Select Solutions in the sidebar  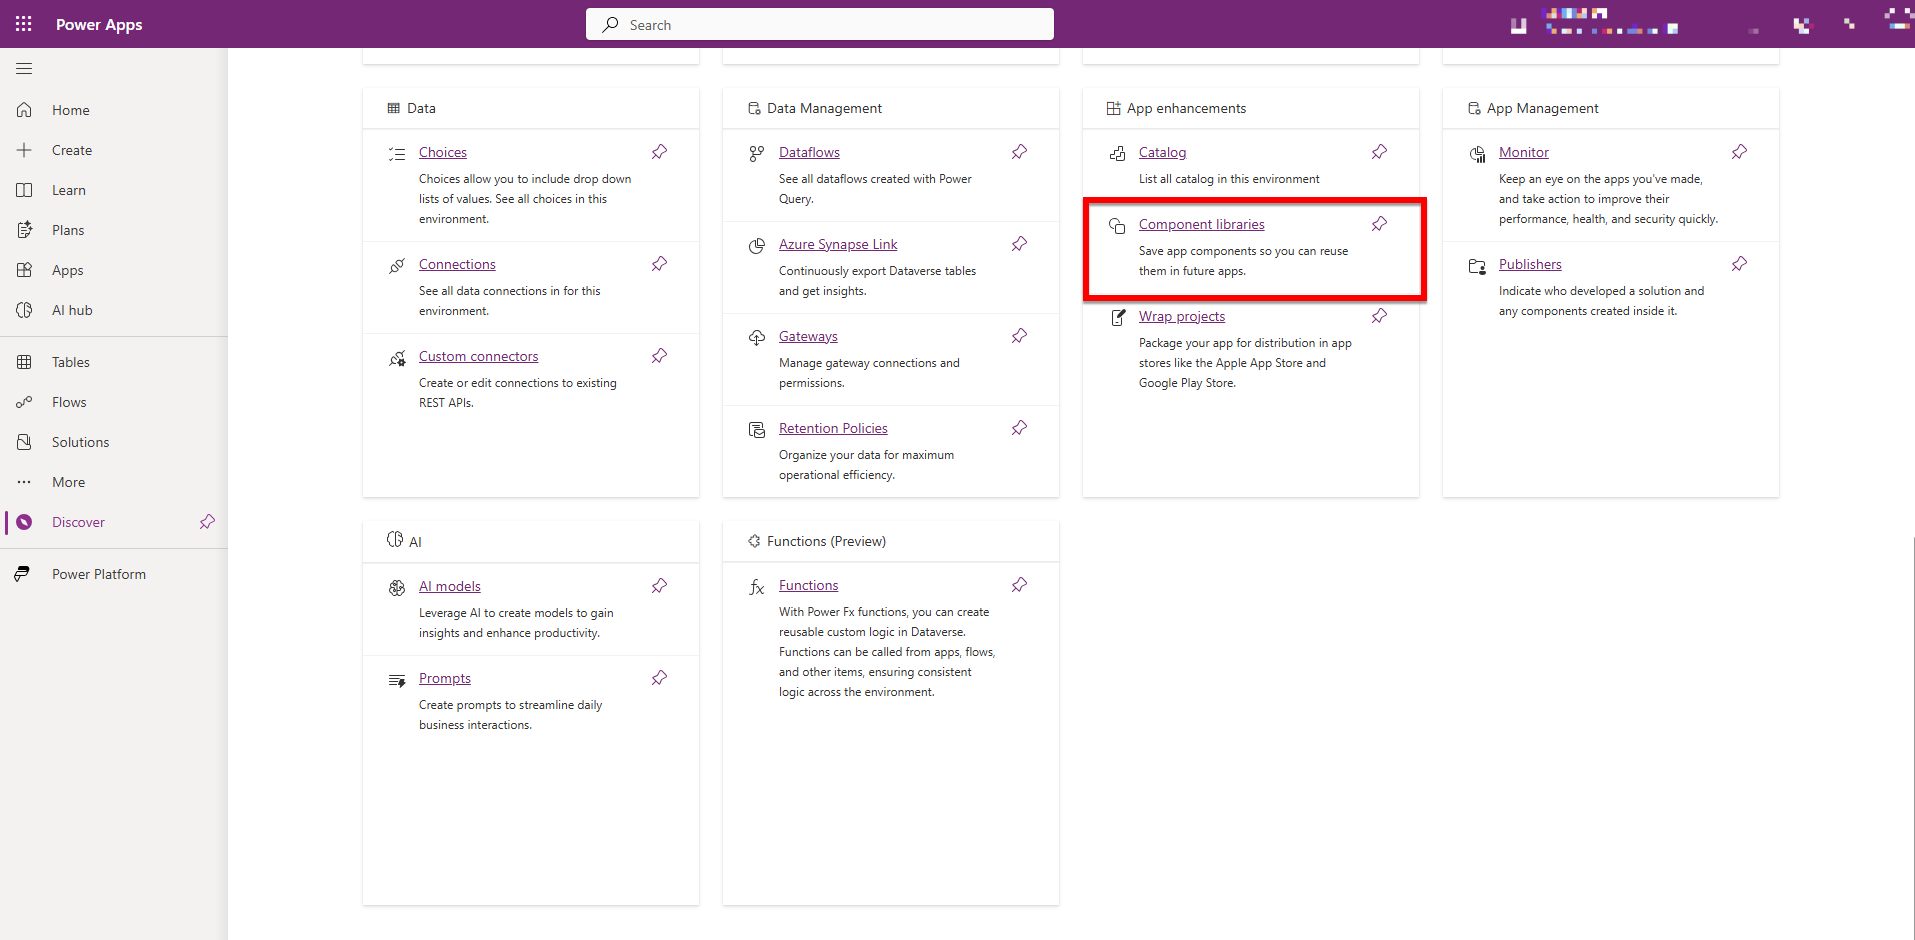(114, 442)
